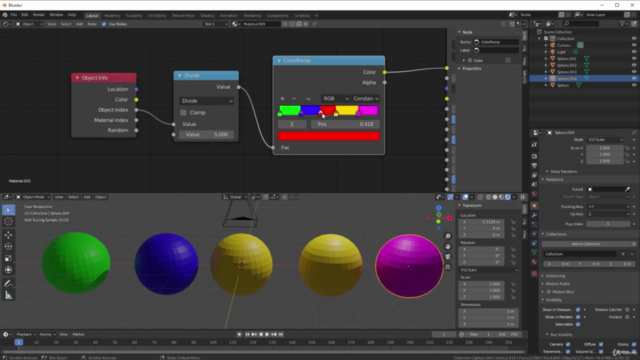Open the Modifiers wrench properties tab

[534, 215]
